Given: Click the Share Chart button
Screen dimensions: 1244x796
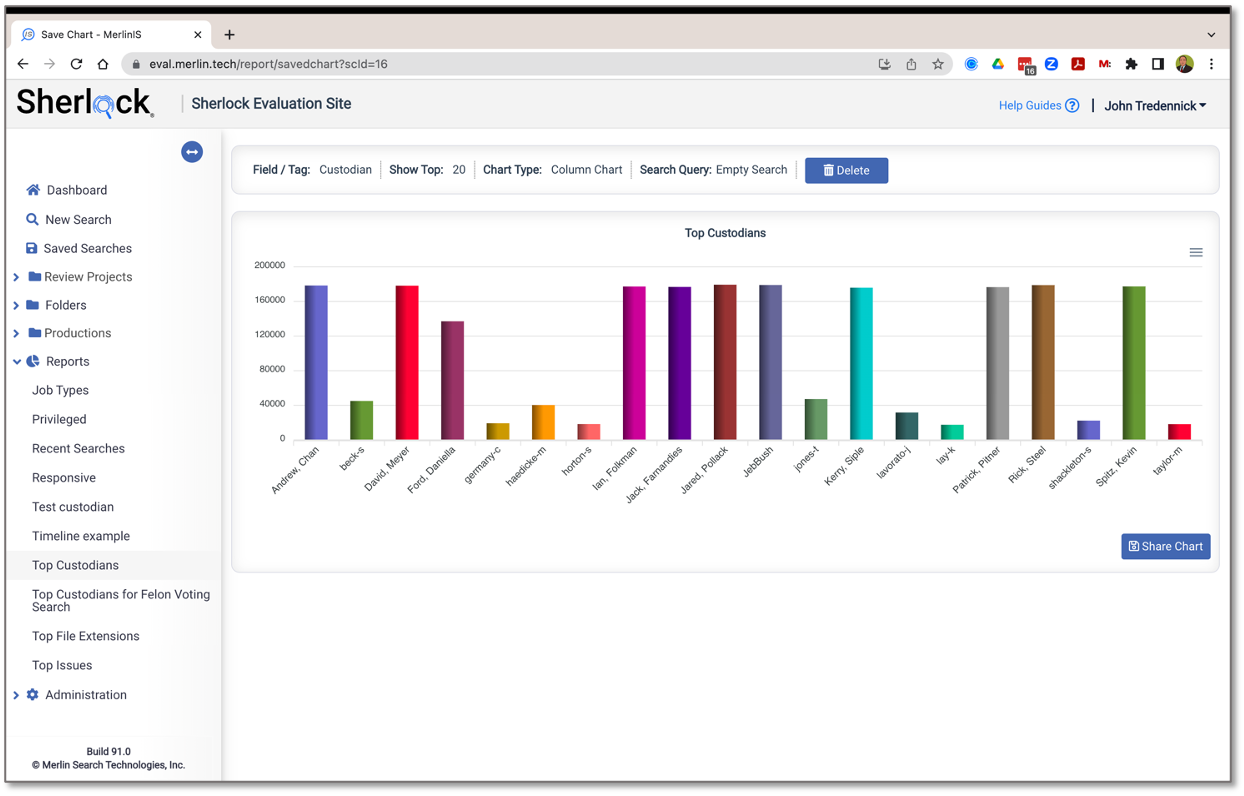Looking at the screenshot, I should (1165, 546).
